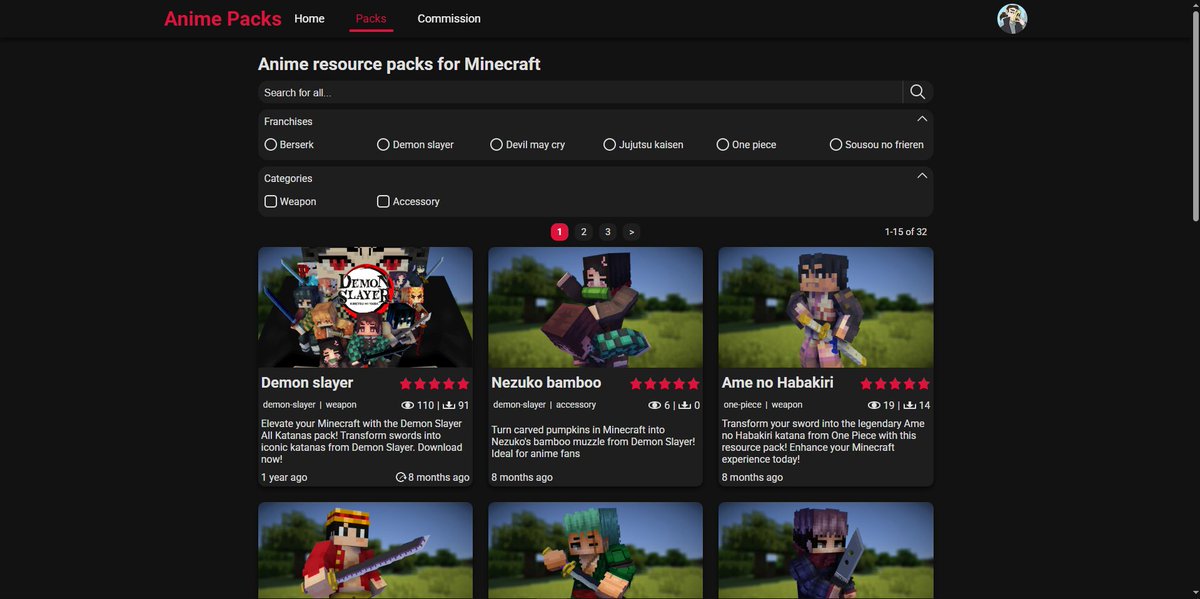Click the Search for all input field
This screenshot has width=1200, height=599.
580,92
